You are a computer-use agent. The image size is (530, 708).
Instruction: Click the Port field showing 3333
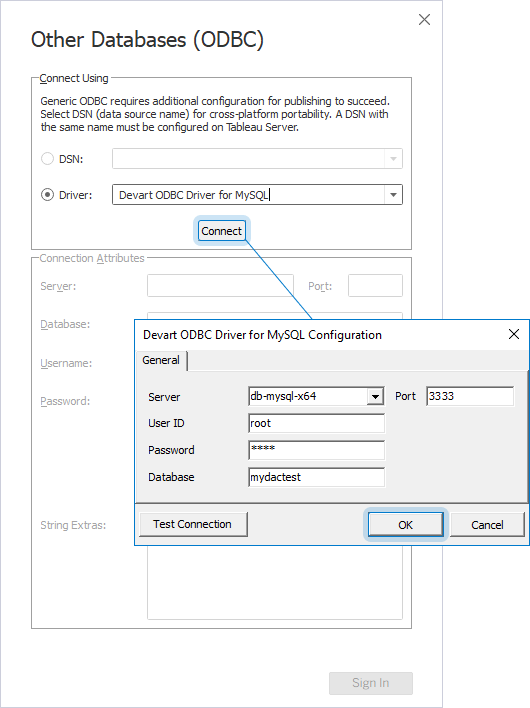[x=470, y=396]
